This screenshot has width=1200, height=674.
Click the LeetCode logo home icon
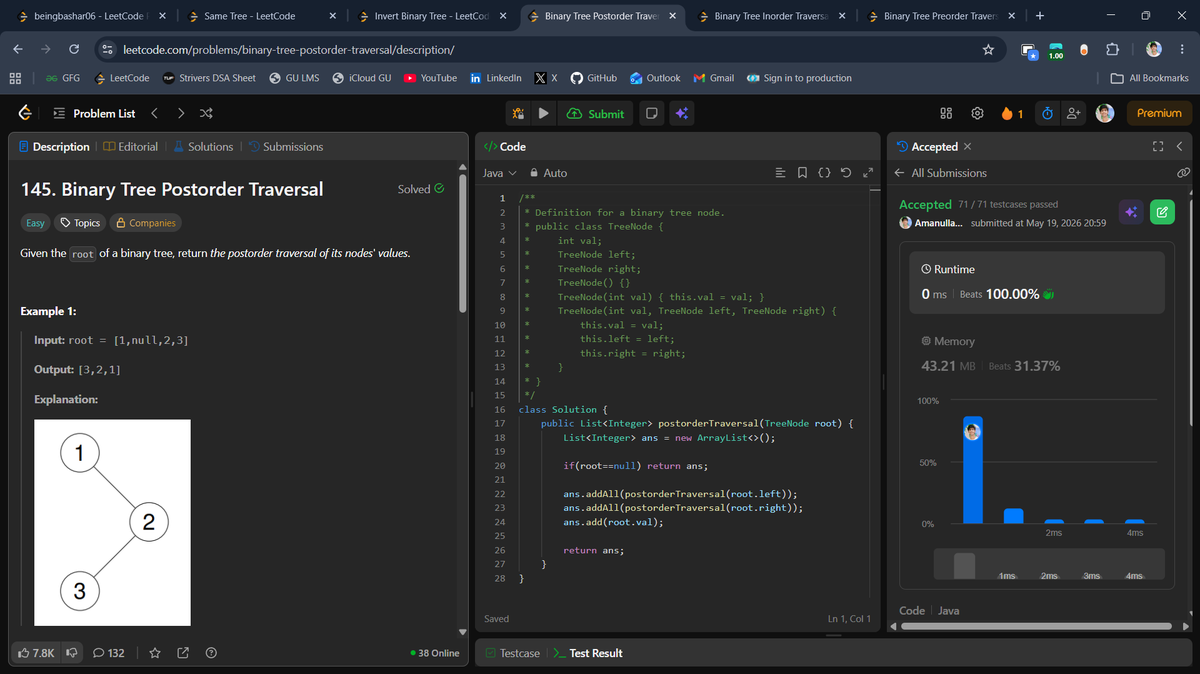(24, 113)
